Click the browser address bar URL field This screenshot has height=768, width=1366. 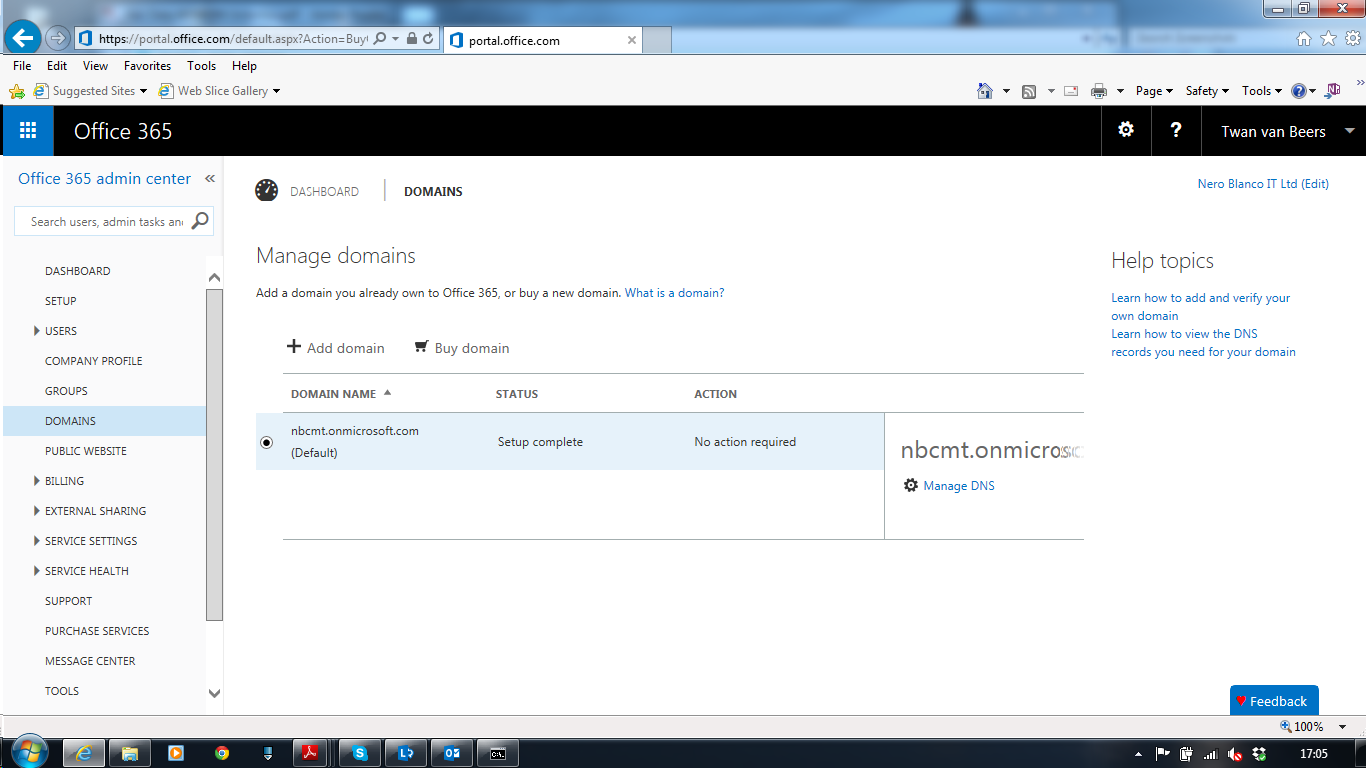233,39
